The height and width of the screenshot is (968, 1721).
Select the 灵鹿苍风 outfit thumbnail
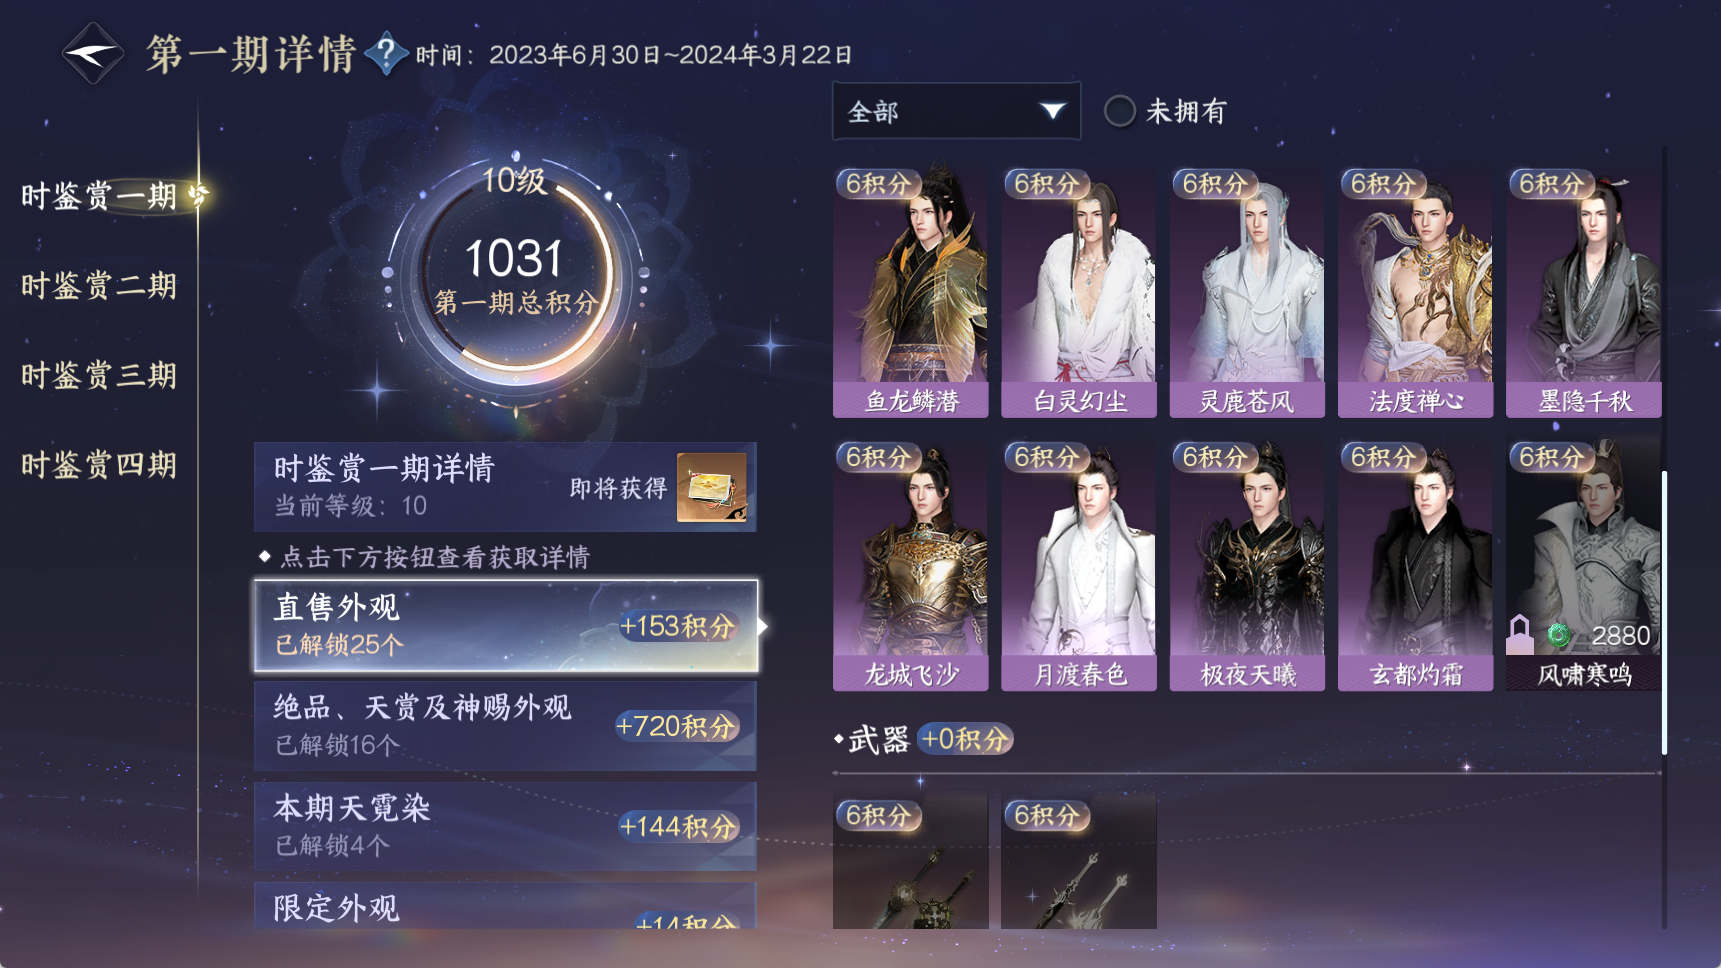coord(1247,292)
